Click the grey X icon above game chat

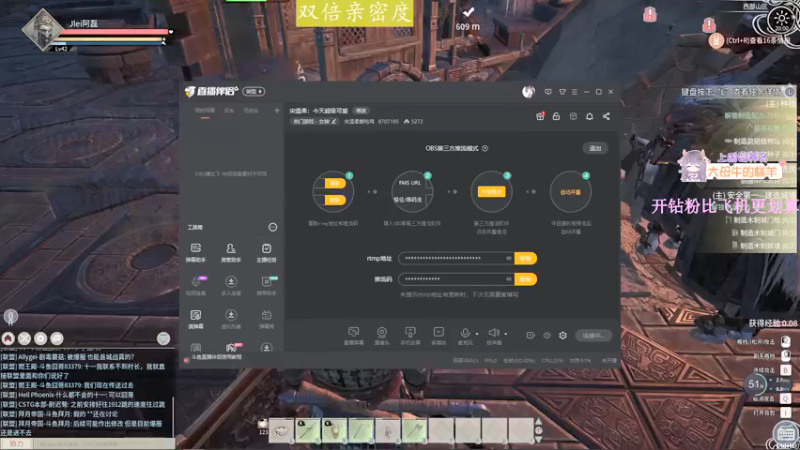pyautogui.click(x=24, y=338)
